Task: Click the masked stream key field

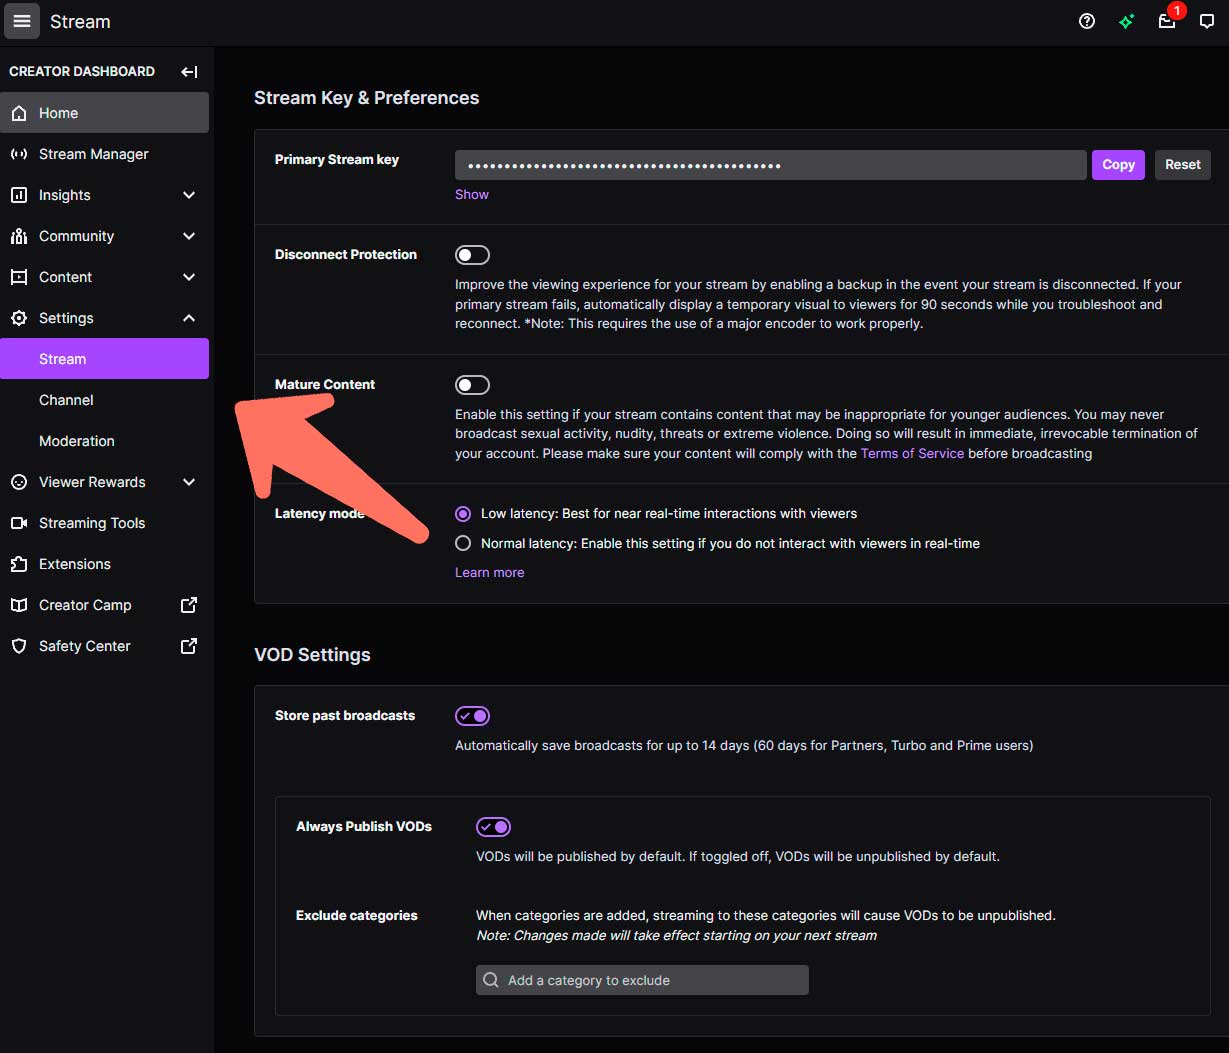Action: (770, 165)
